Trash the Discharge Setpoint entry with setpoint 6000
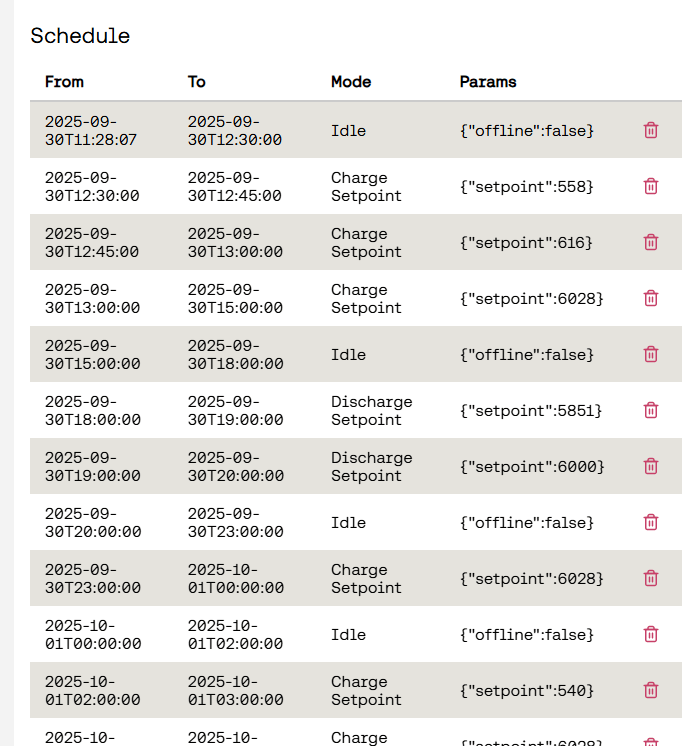Viewport: 687px width, 746px height. click(651, 466)
